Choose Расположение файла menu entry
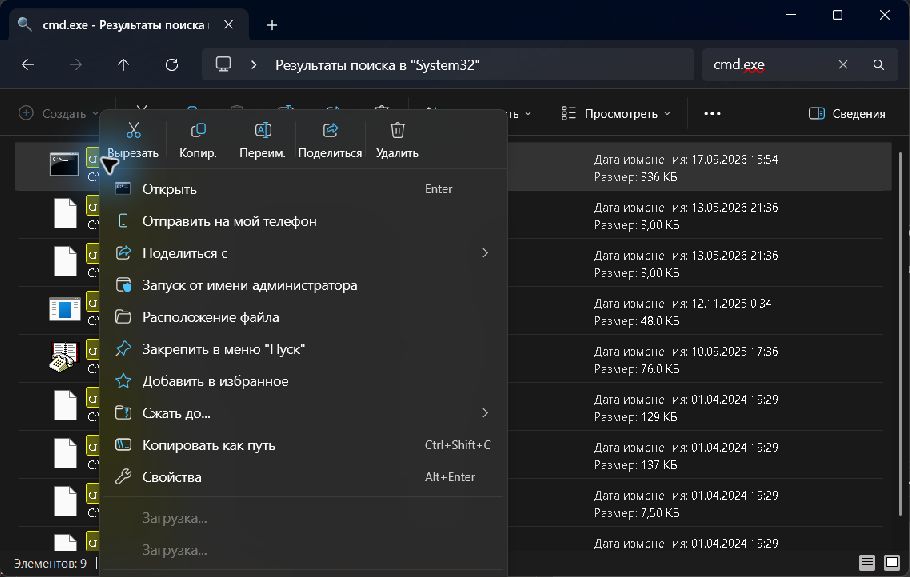 click(x=302, y=318)
